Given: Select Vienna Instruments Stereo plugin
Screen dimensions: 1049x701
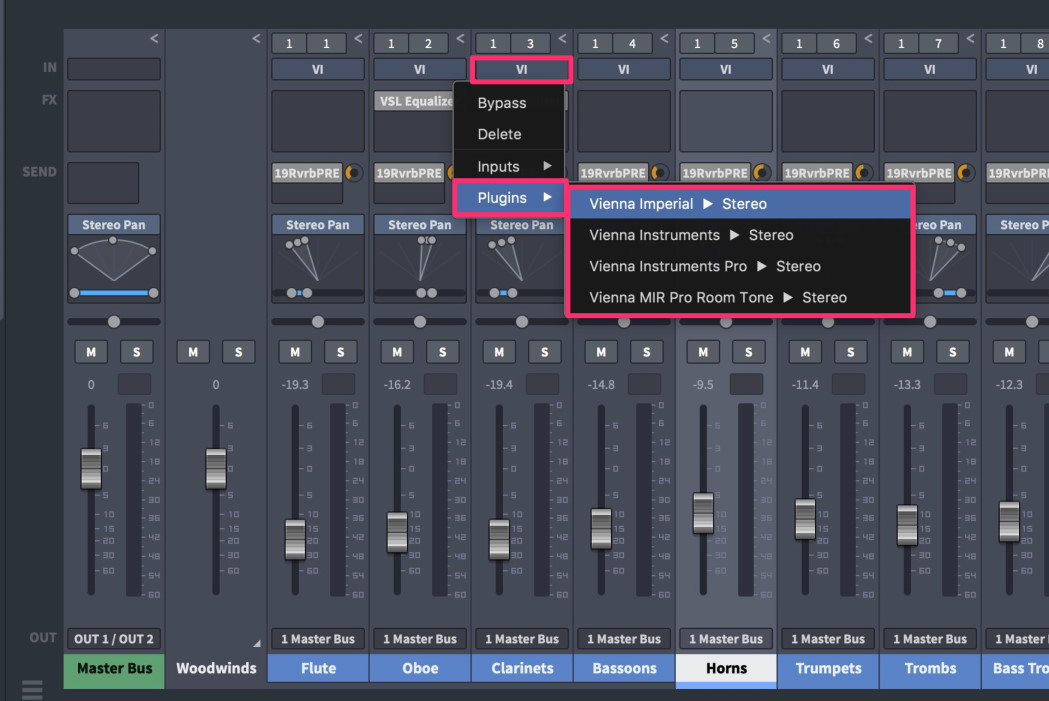Looking at the screenshot, I should coord(740,235).
